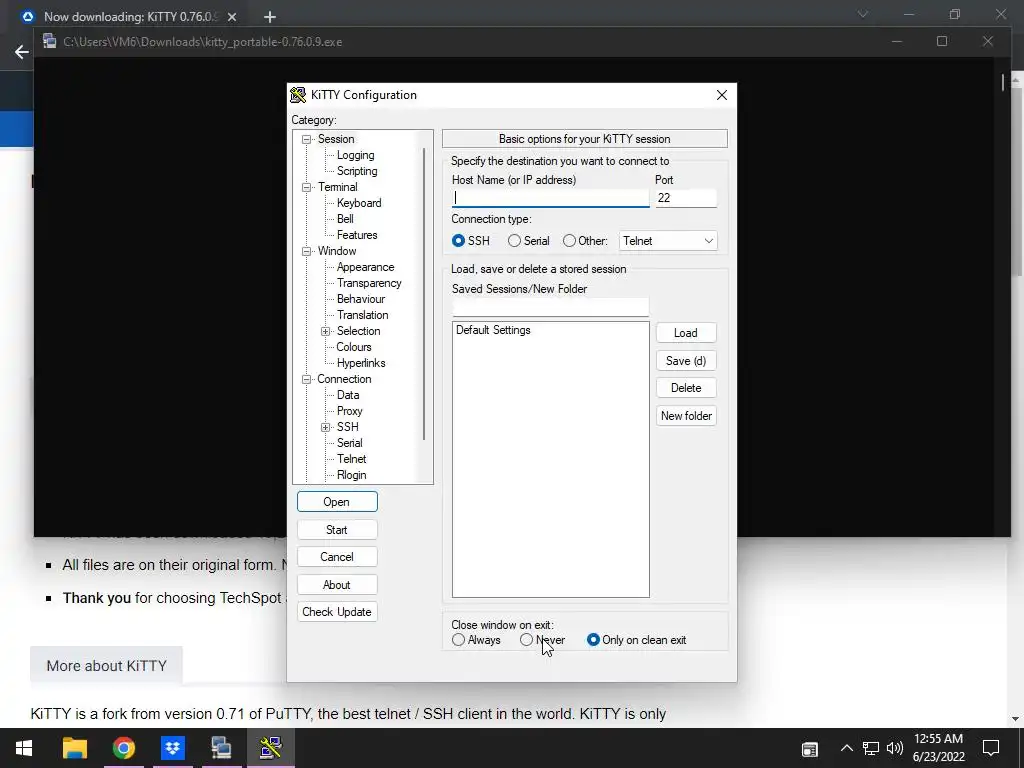This screenshot has width=1024, height=768.
Task: Click console window icon beside the exe path
Action: tap(50, 41)
